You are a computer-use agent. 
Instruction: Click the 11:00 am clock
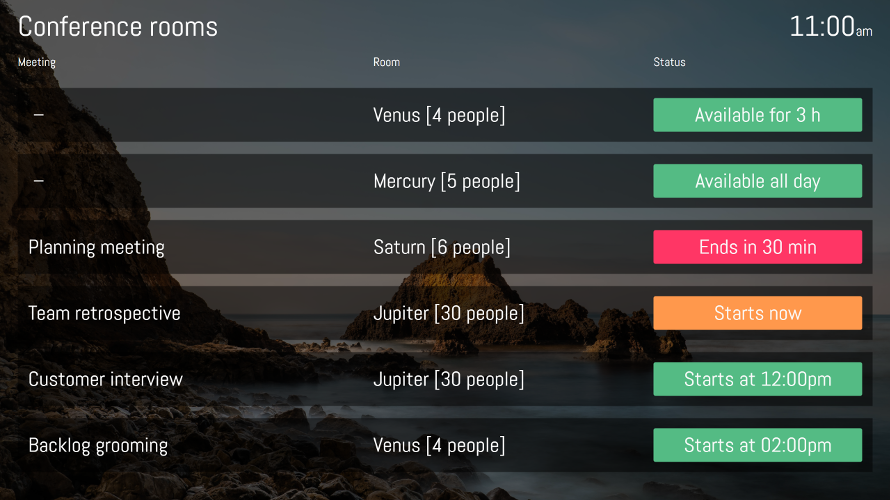coord(830,27)
